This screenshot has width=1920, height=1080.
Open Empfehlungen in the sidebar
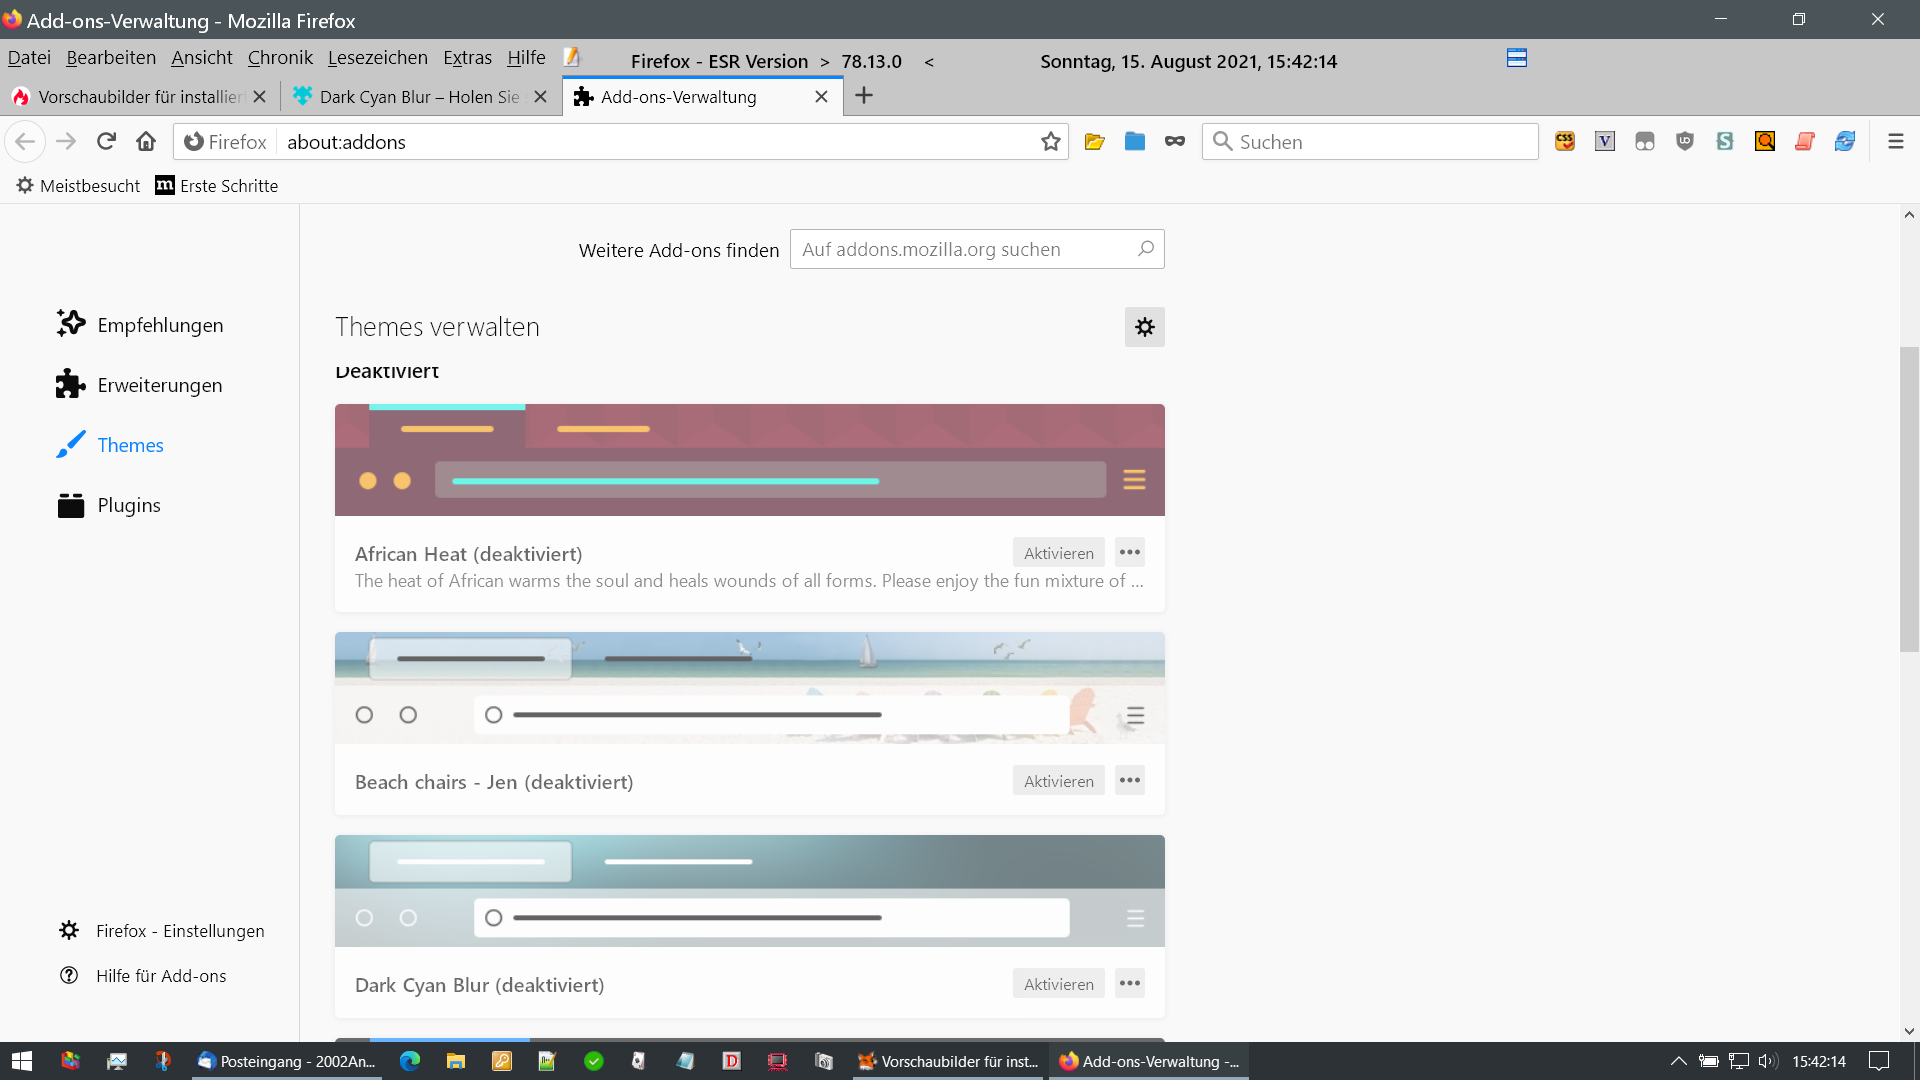[x=160, y=325]
